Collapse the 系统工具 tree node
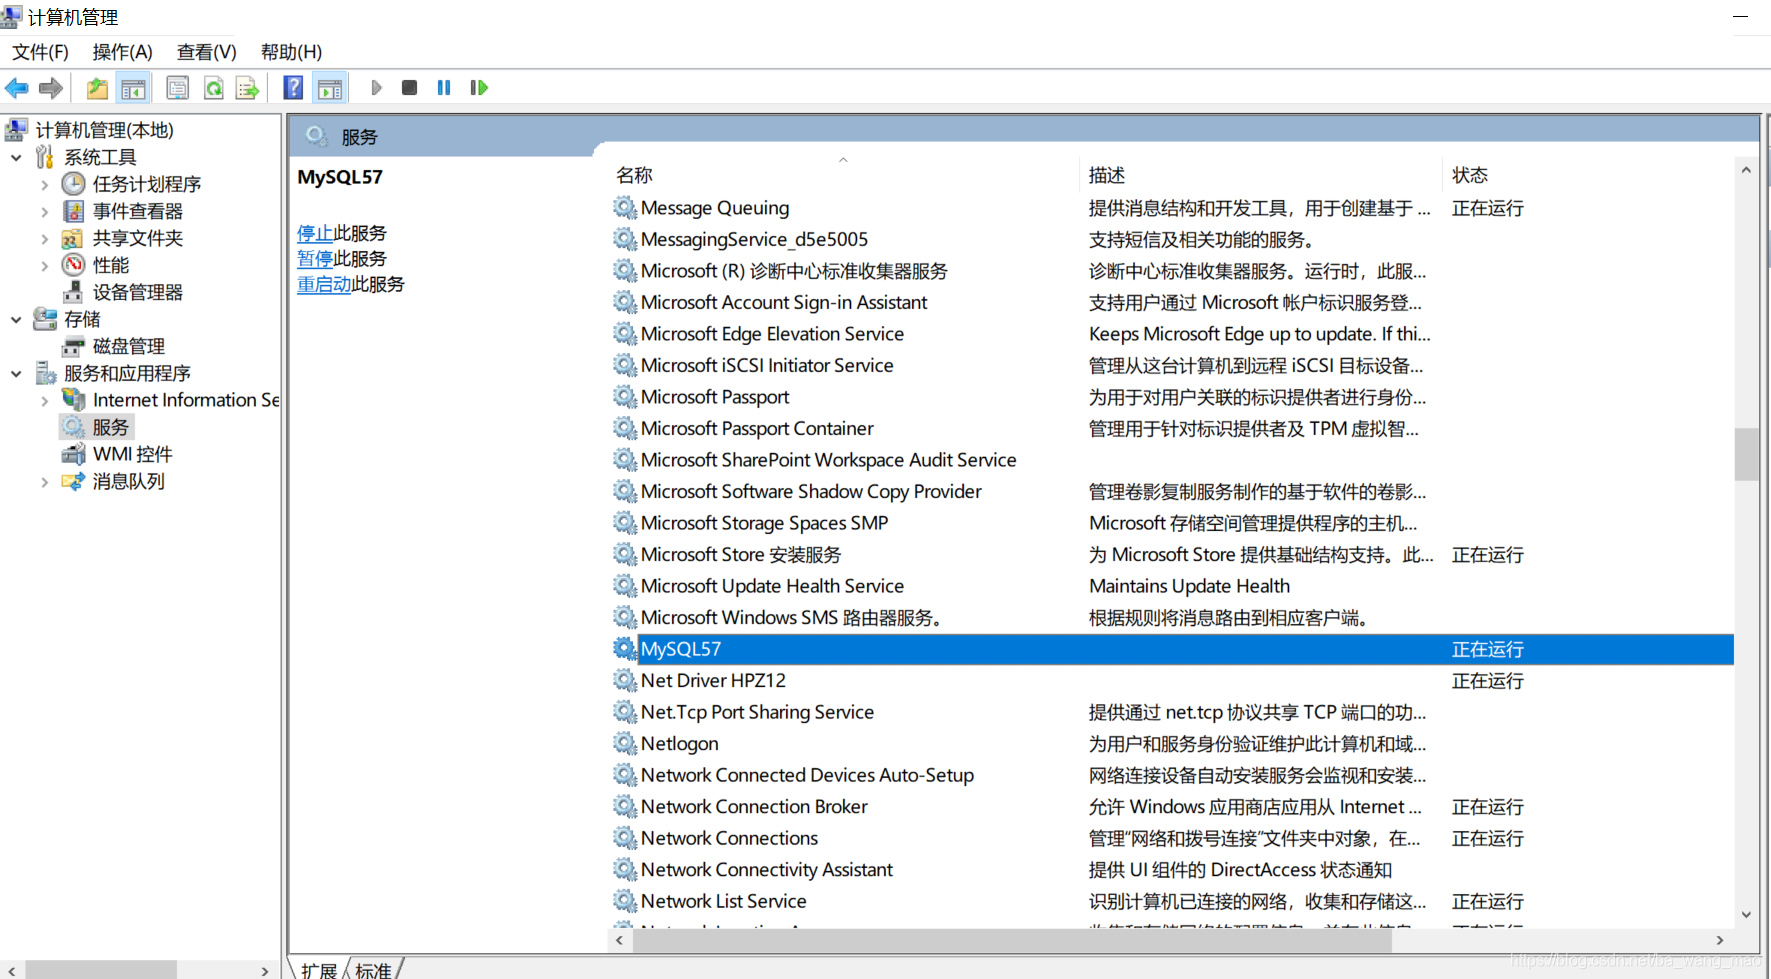Screen dimensions: 1771x979 [16, 157]
